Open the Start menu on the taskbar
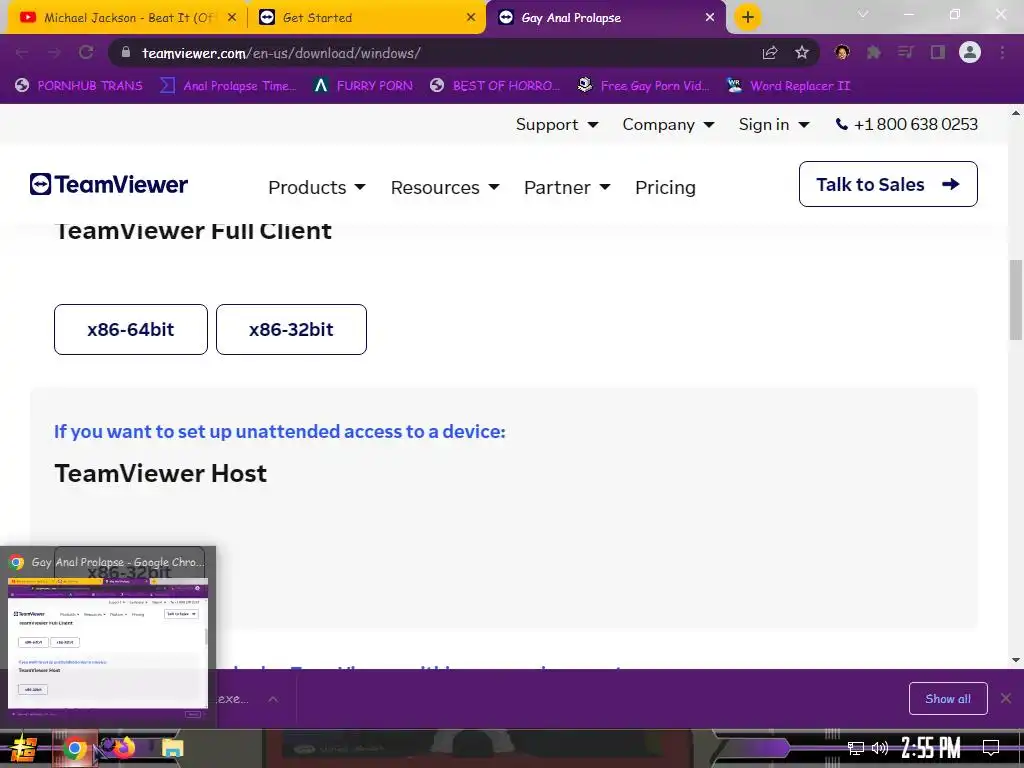 pyautogui.click(x=23, y=748)
